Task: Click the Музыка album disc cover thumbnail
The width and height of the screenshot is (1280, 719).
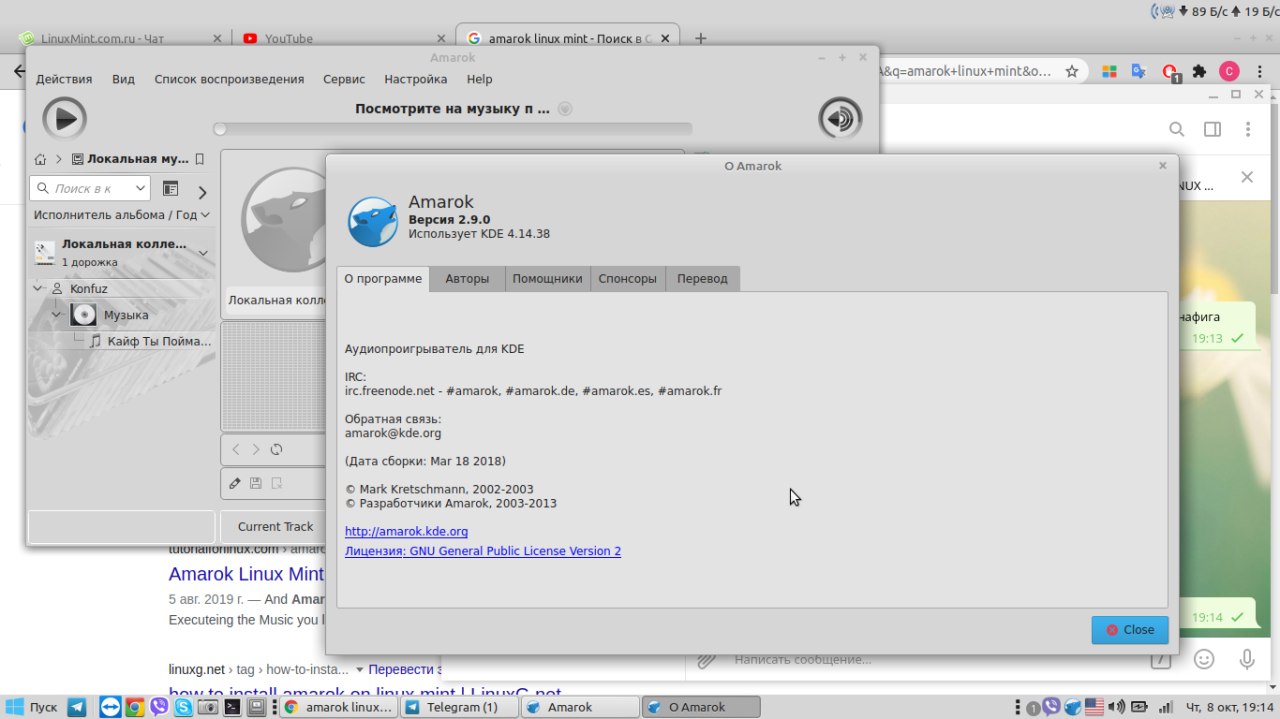Action: (x=83, y=315)
